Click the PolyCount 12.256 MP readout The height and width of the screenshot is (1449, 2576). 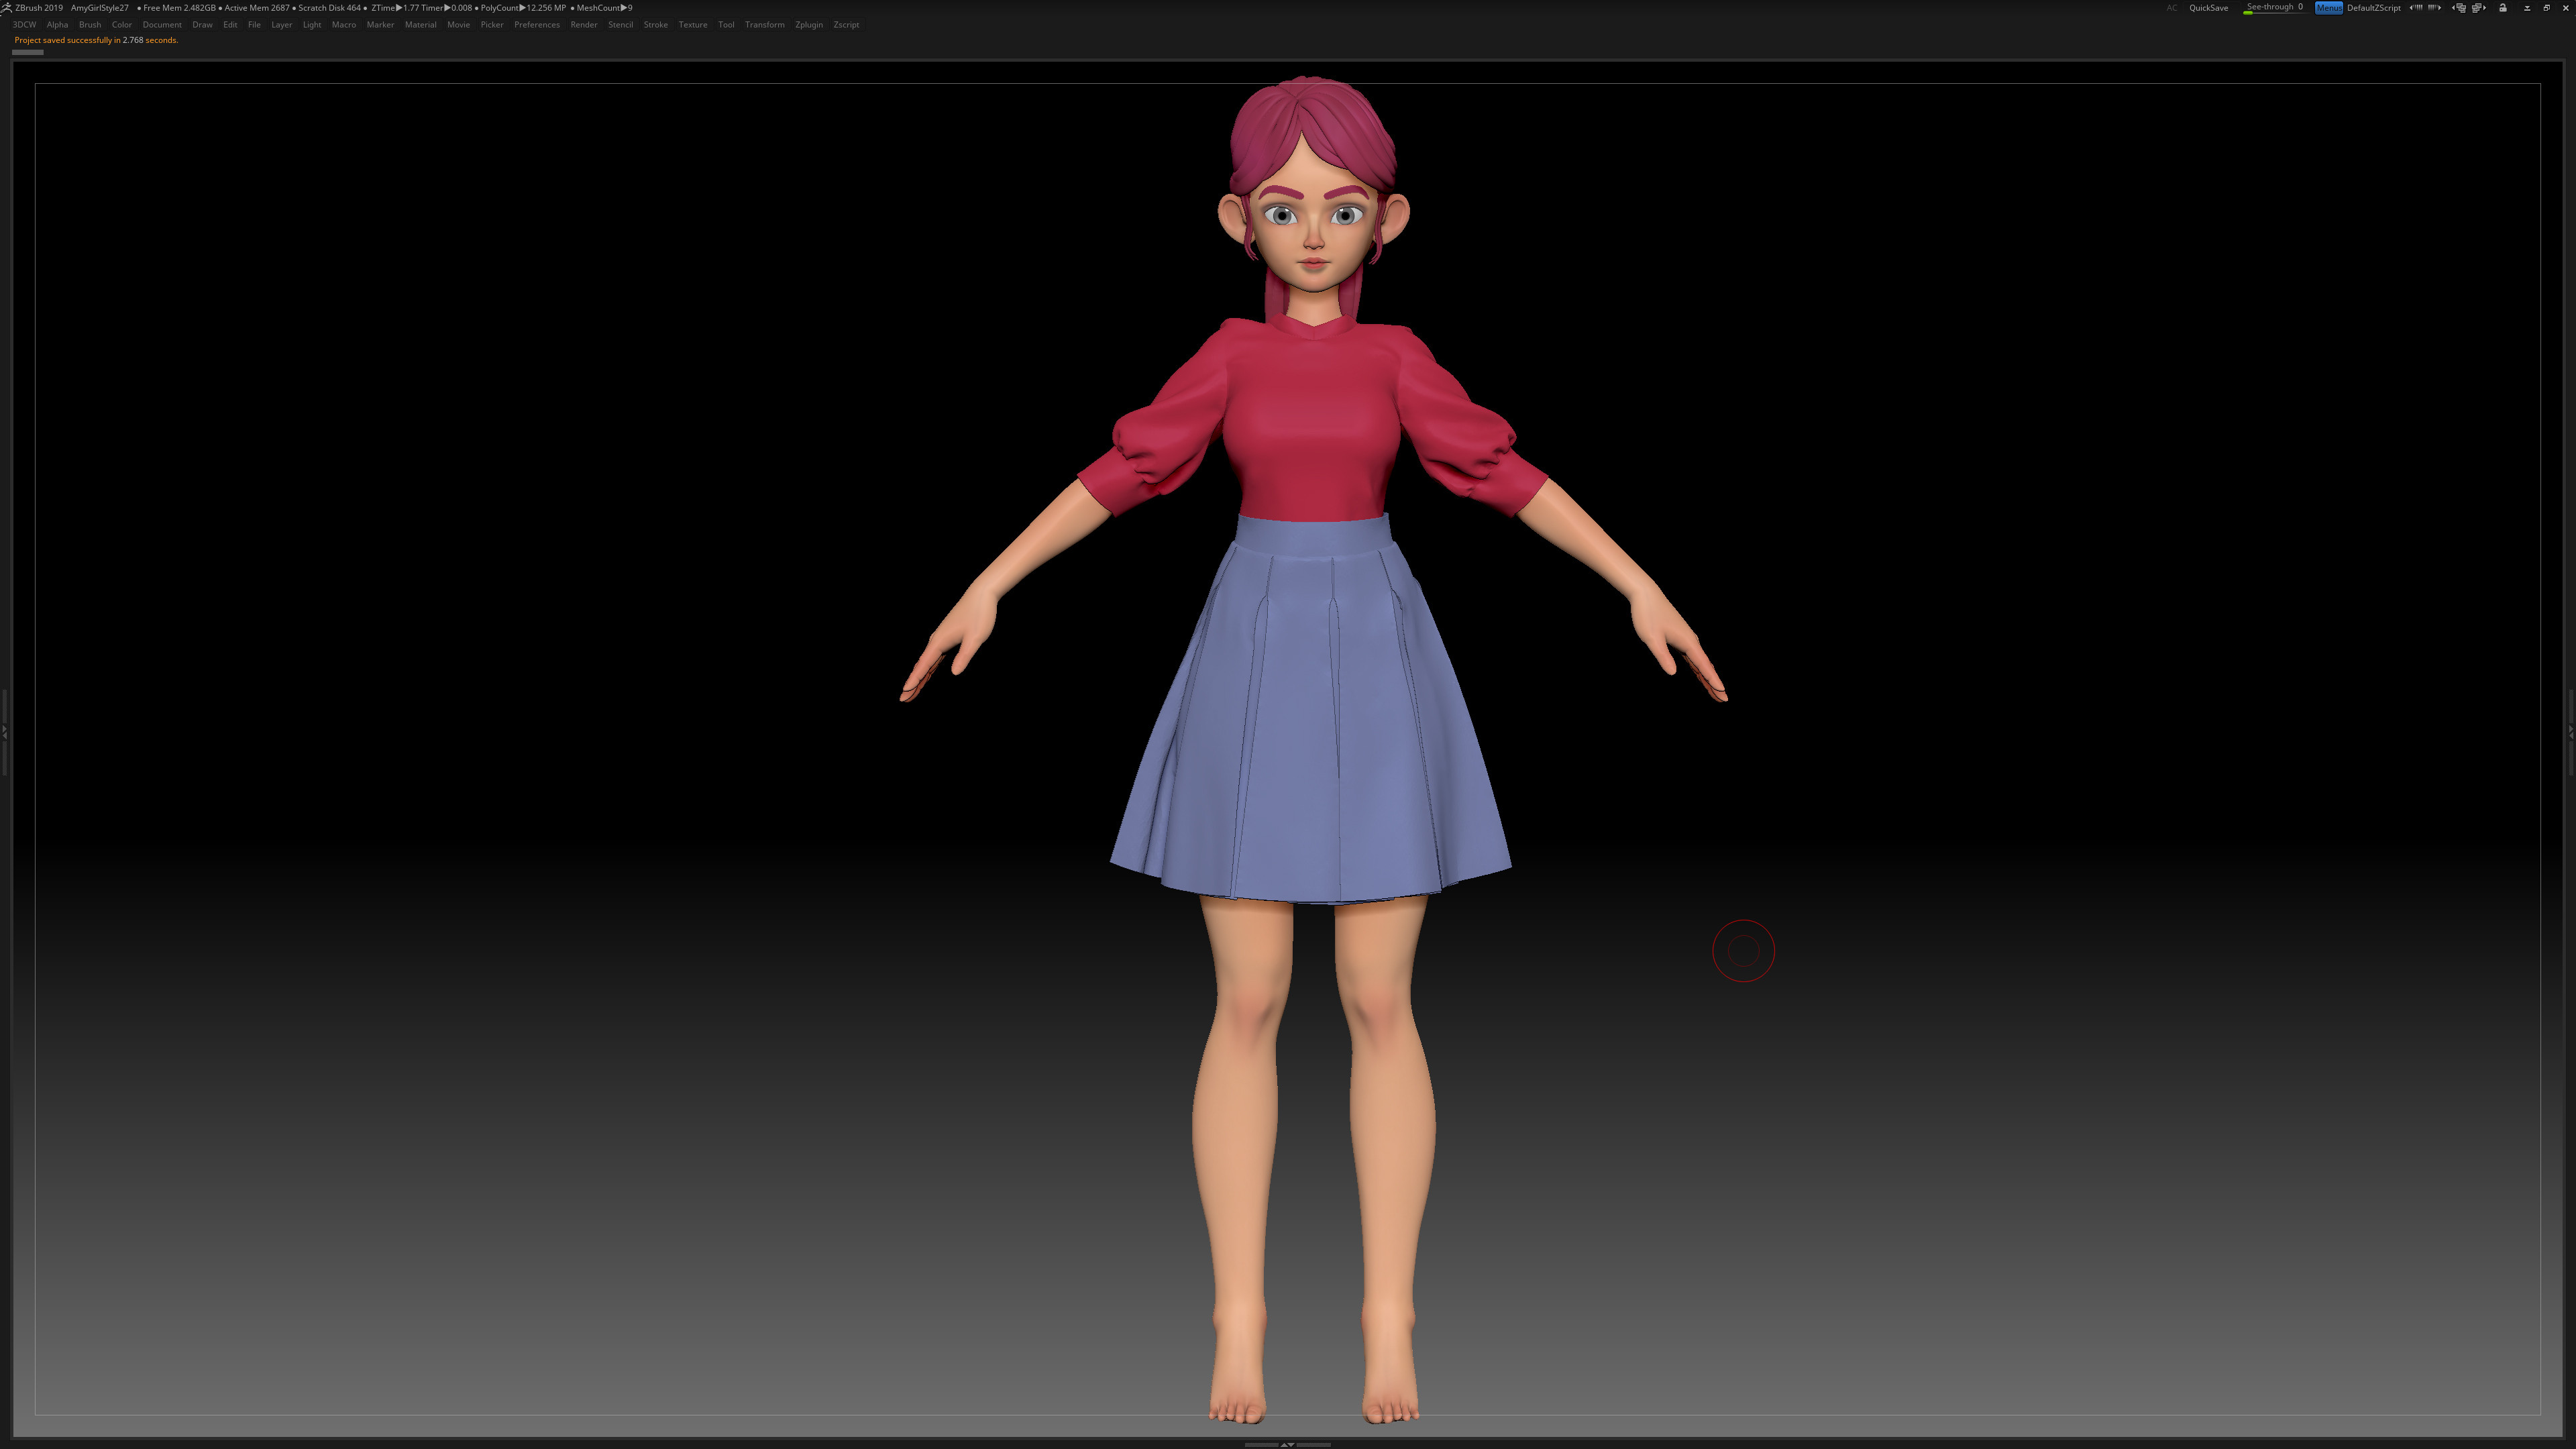[x=523, y=8]
